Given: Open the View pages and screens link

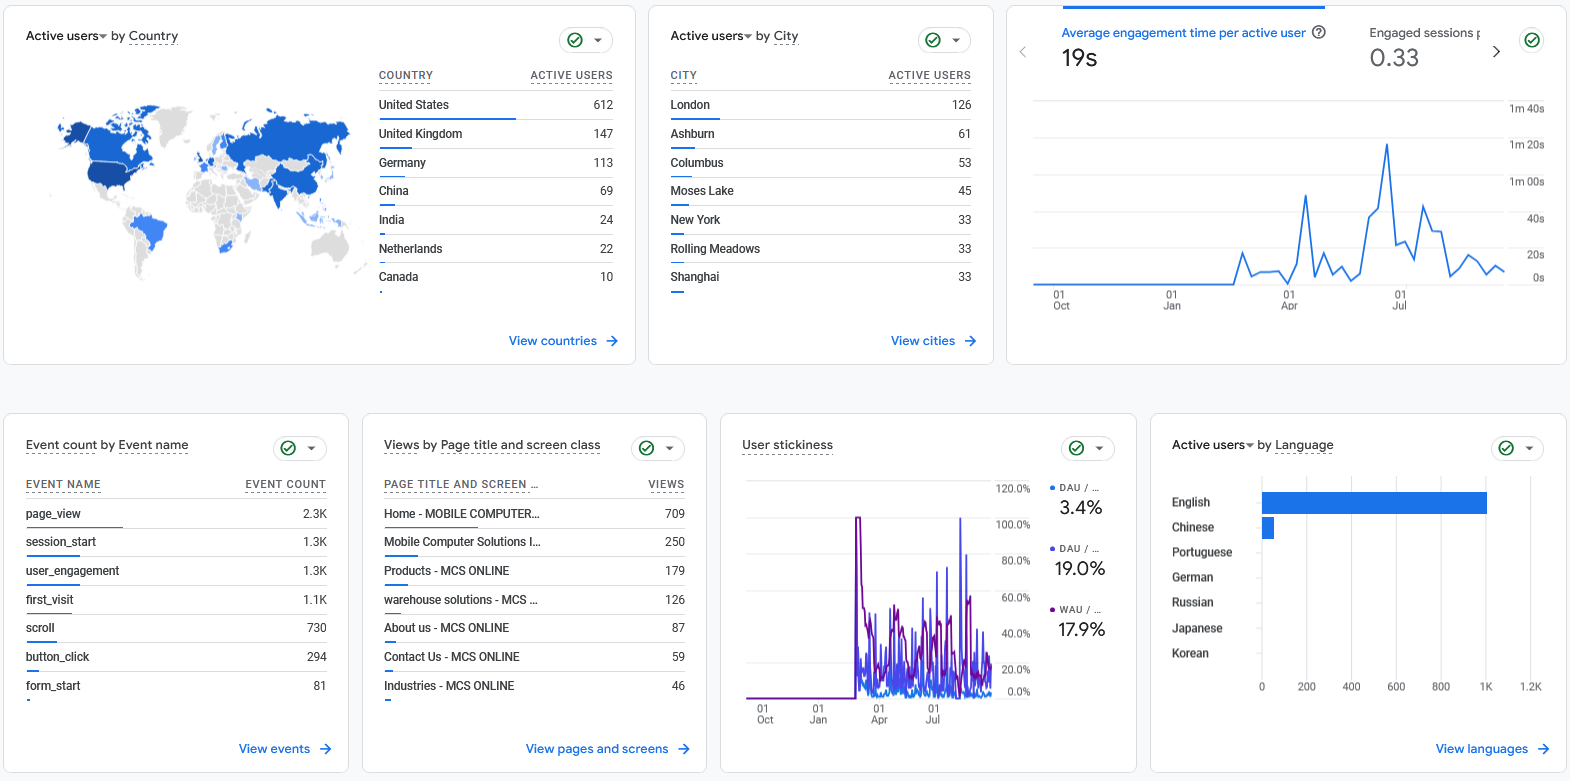Looking at the screenshot, I should click(x=608, y=749).
